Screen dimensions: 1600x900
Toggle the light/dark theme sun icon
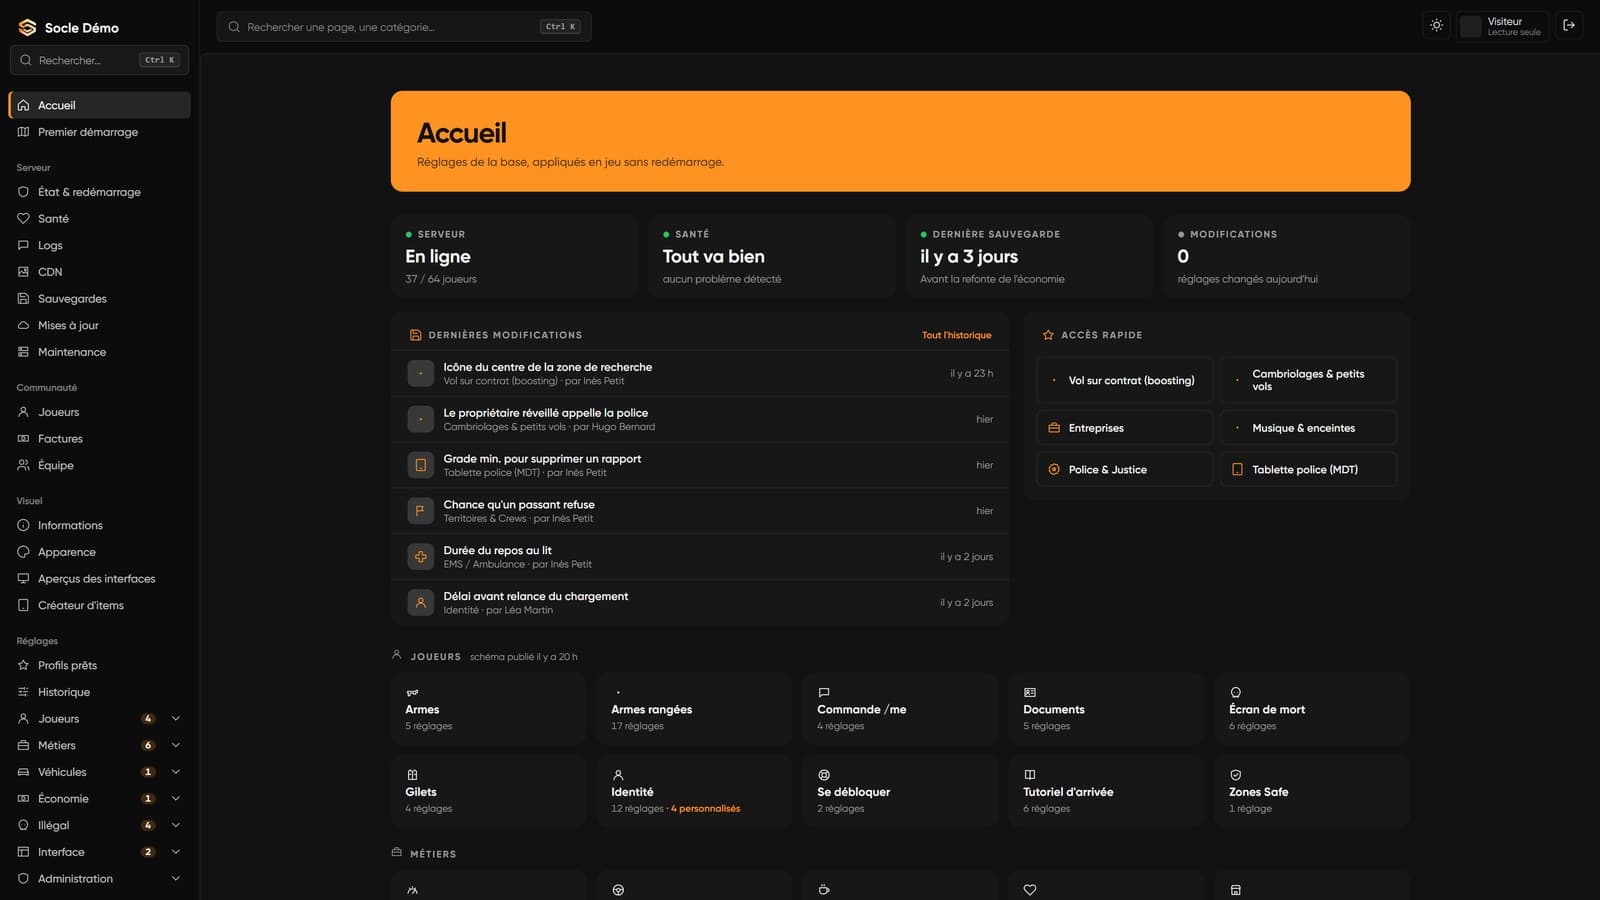click(1436, 26)
